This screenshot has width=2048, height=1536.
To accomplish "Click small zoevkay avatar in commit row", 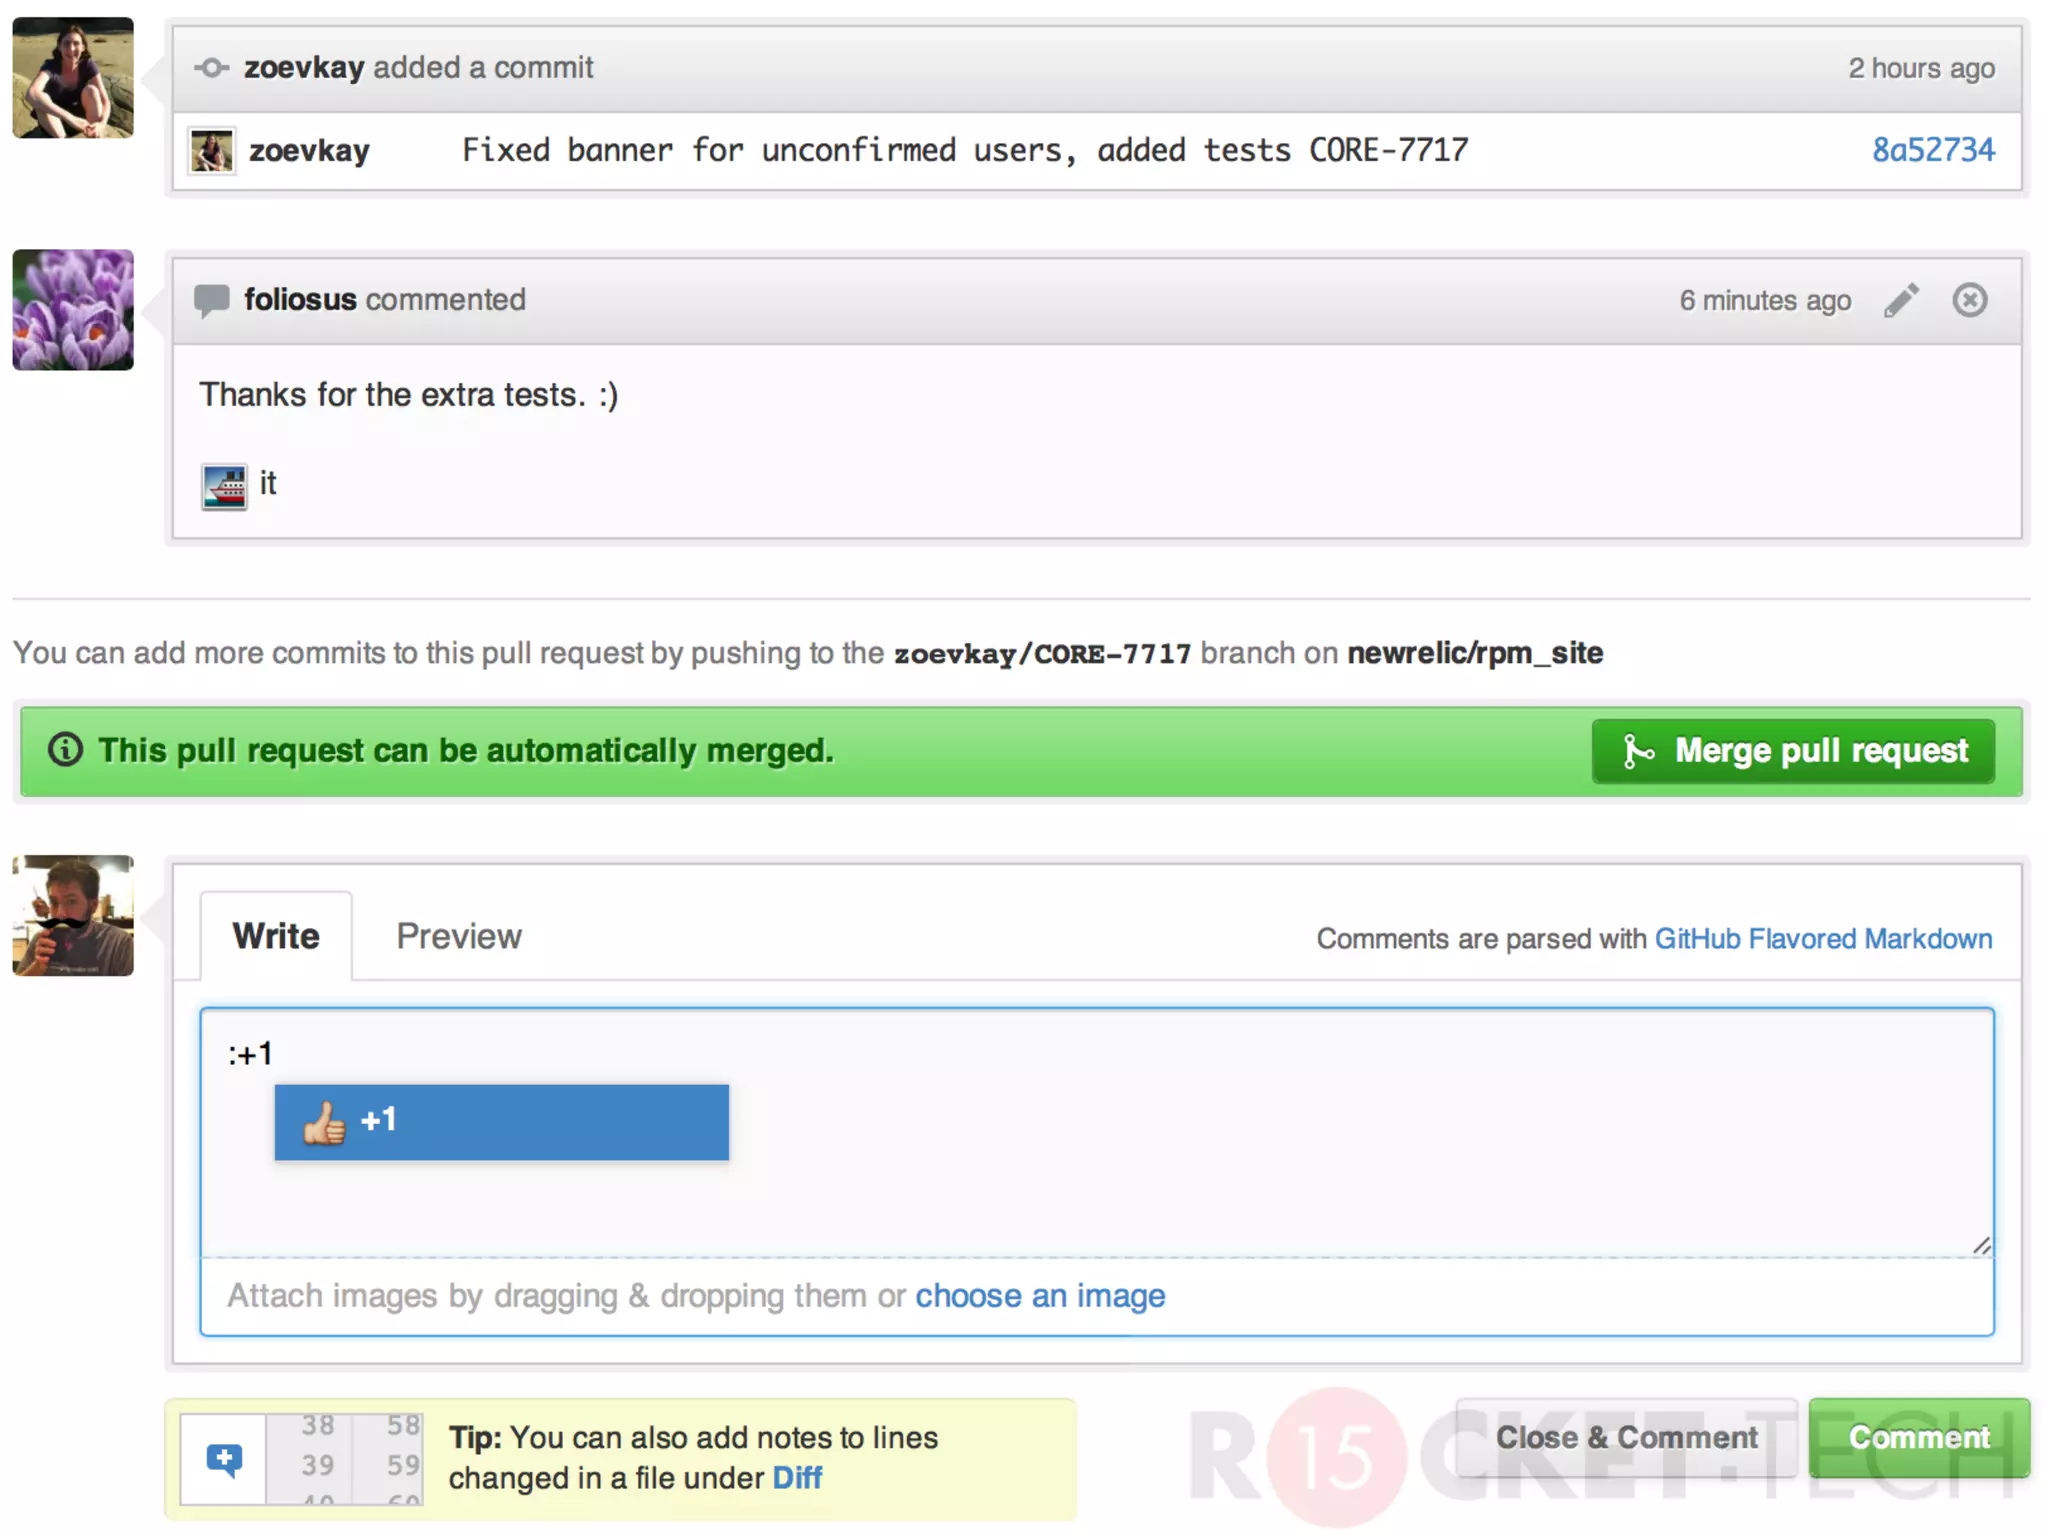I will (x=212, y=151).
